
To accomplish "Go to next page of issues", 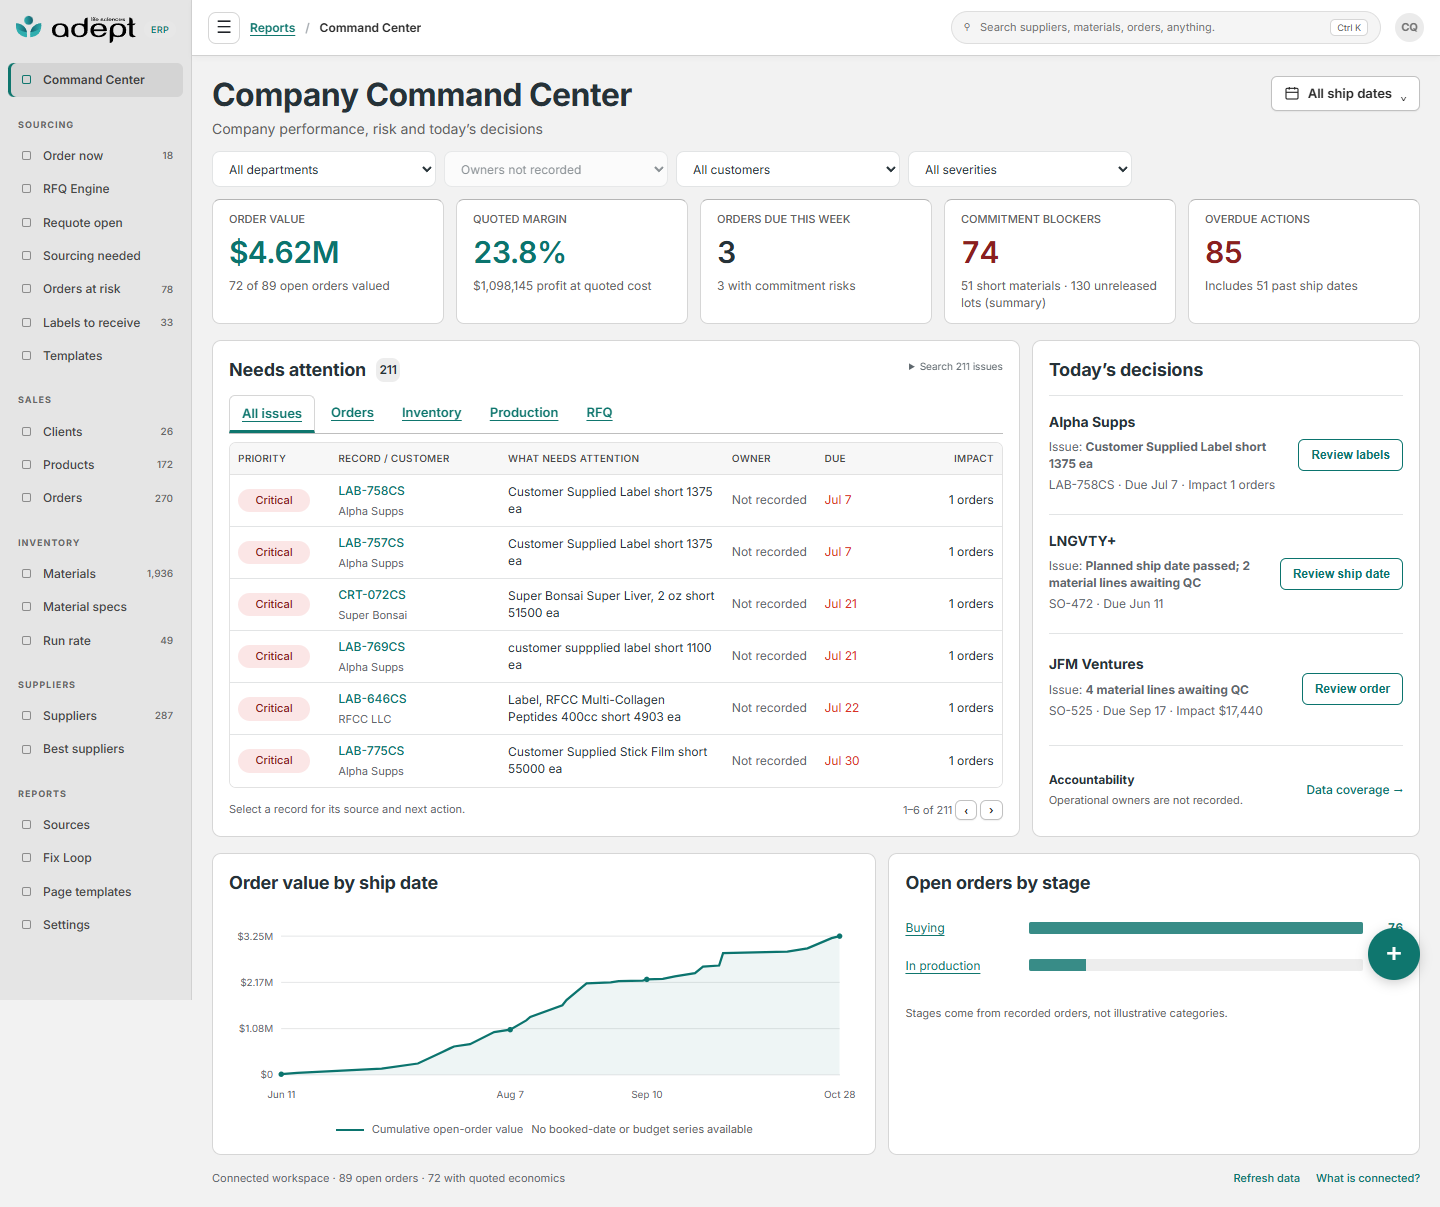I will pos(991,811).
